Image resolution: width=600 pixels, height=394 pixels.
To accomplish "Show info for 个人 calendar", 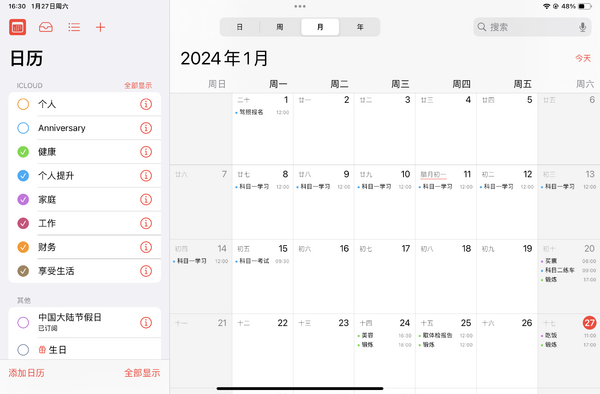I will tap(146, 104).
